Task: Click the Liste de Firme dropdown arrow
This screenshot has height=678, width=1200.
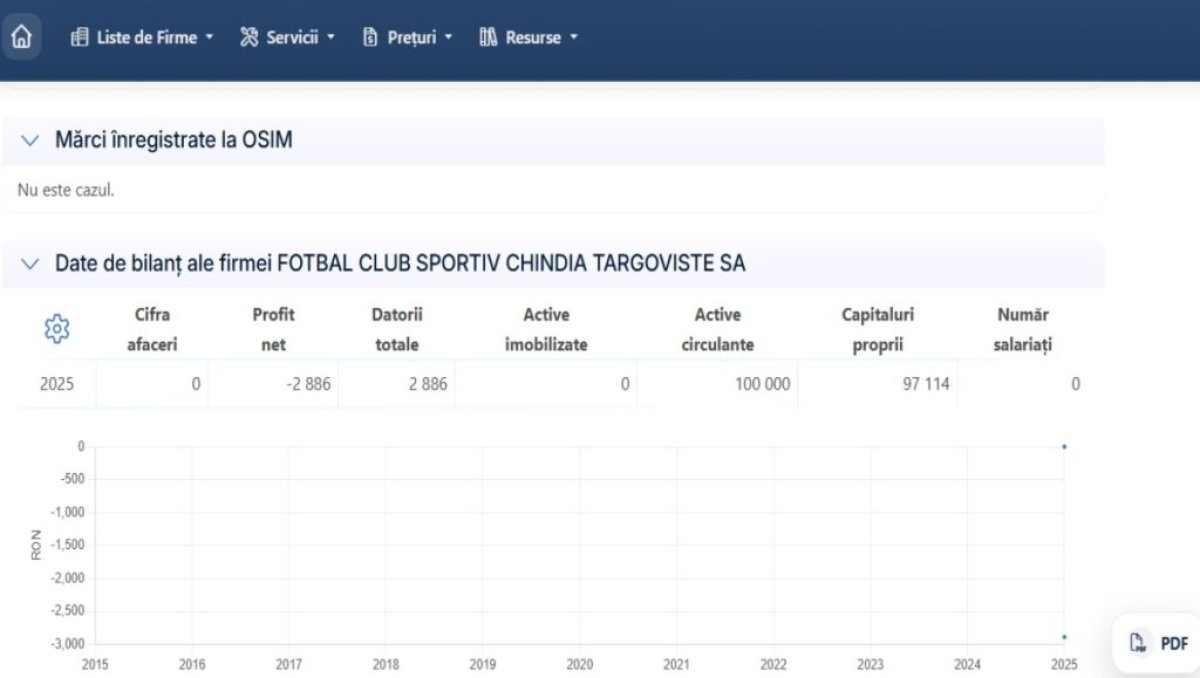Action: click(209, 38)
